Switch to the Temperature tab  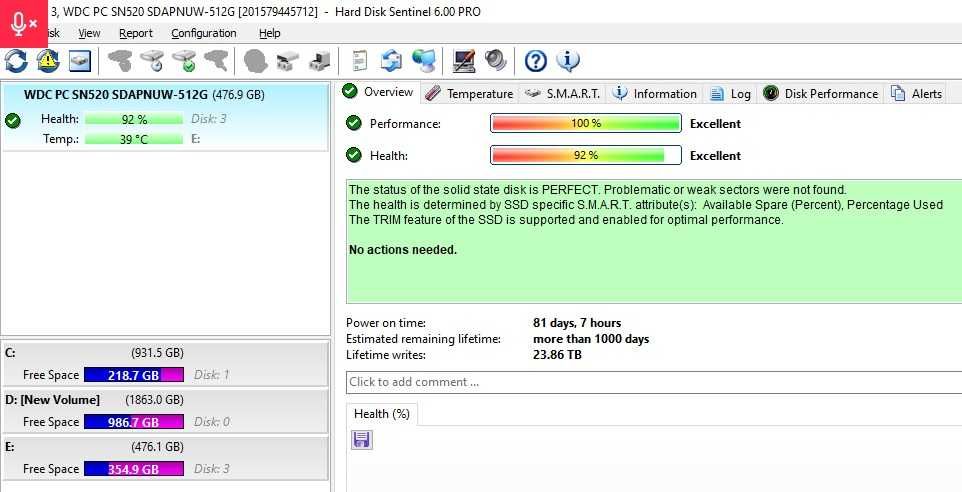(469, 93)
